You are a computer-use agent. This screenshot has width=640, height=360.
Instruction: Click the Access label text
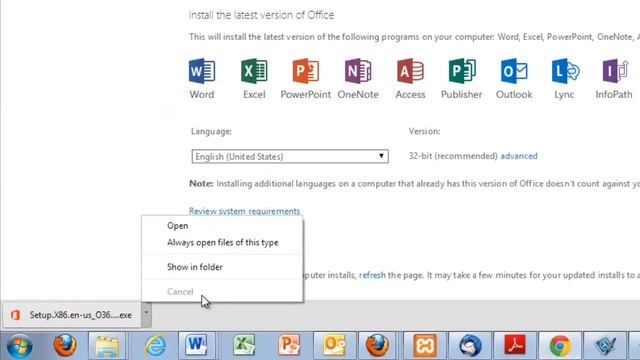[410, 95]
